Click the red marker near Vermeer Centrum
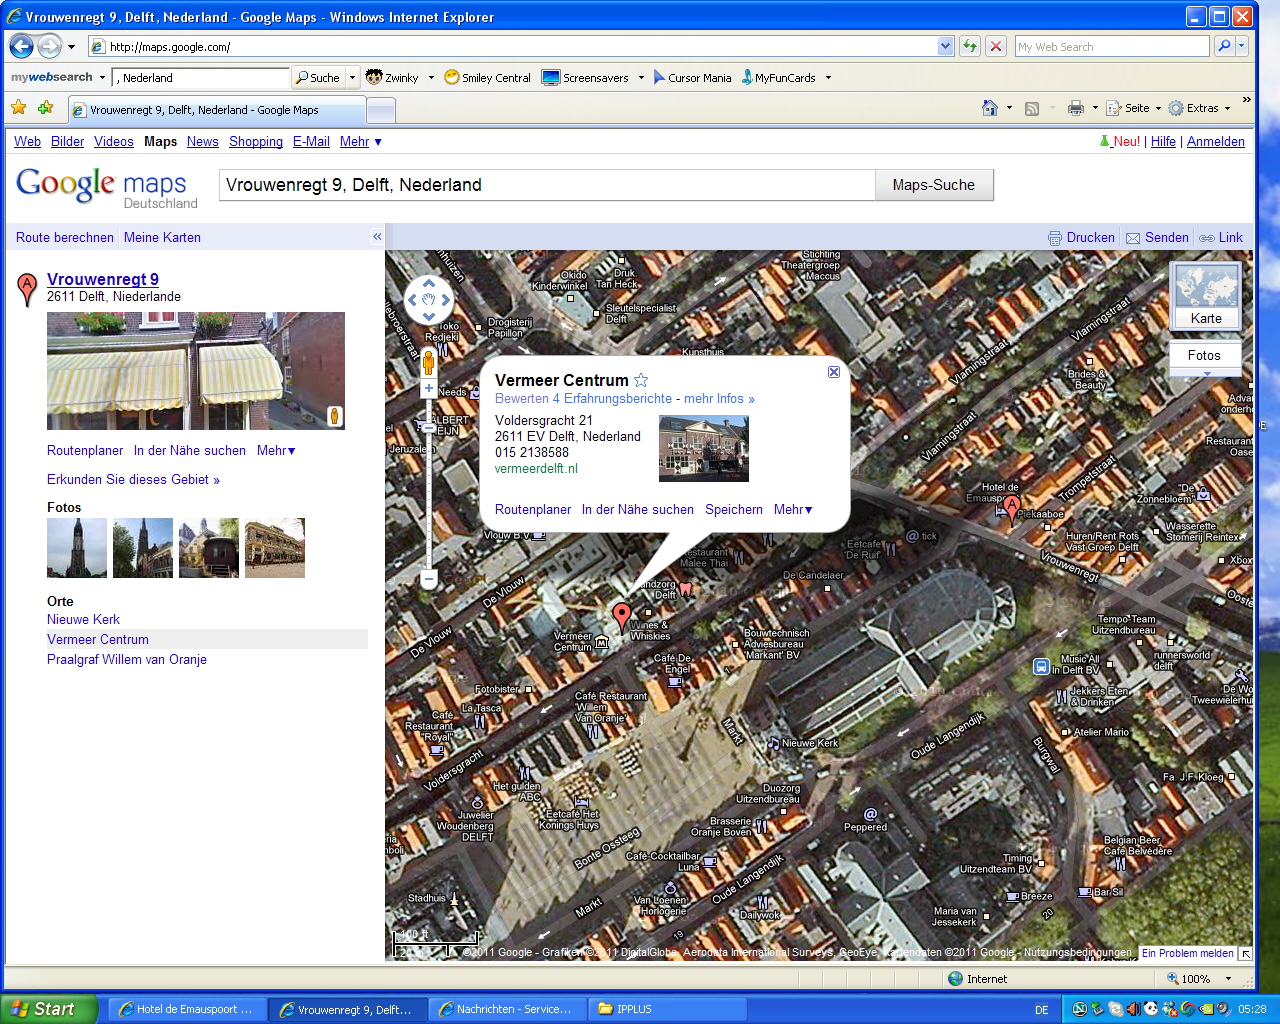The image size is (1280, 1024). coord(622,616)
